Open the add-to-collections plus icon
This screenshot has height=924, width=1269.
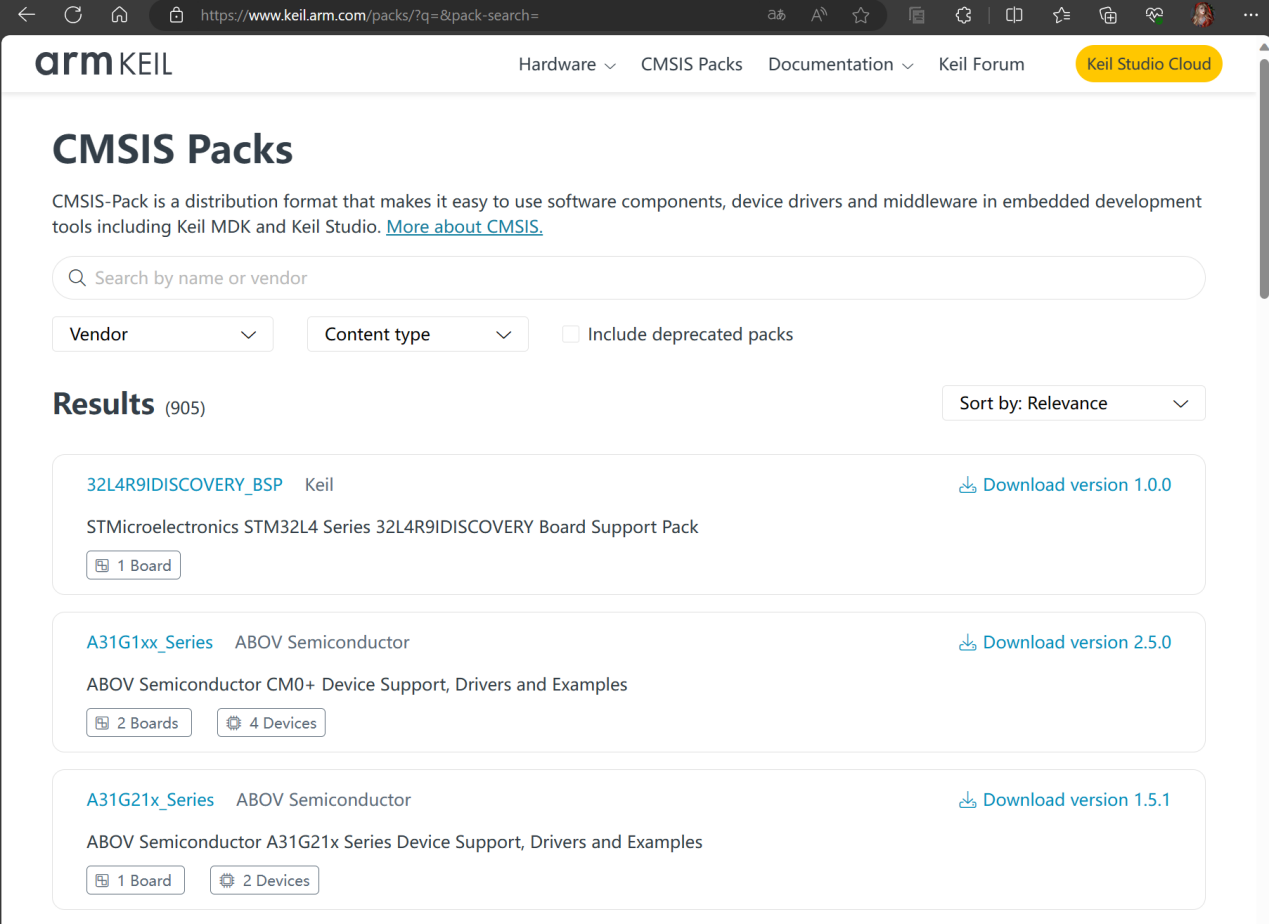(1108, 15)
